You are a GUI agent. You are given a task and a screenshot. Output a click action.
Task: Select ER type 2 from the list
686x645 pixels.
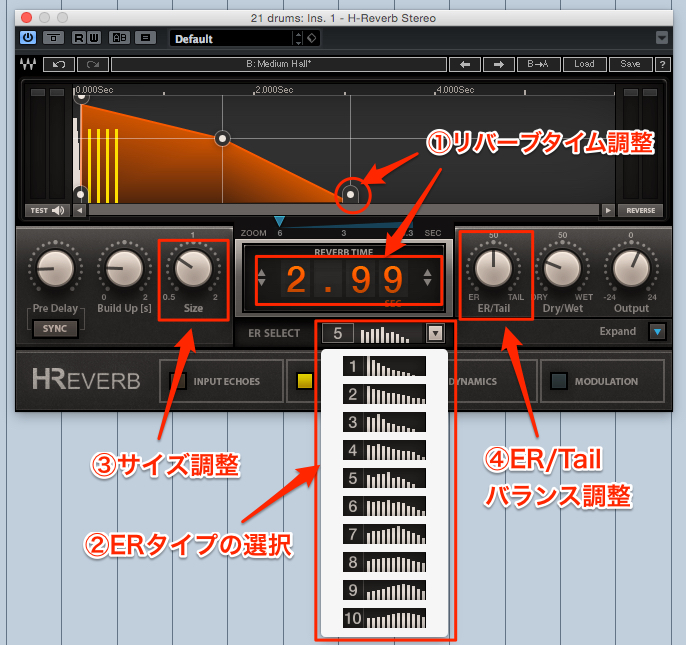click(x=384, y=394)
